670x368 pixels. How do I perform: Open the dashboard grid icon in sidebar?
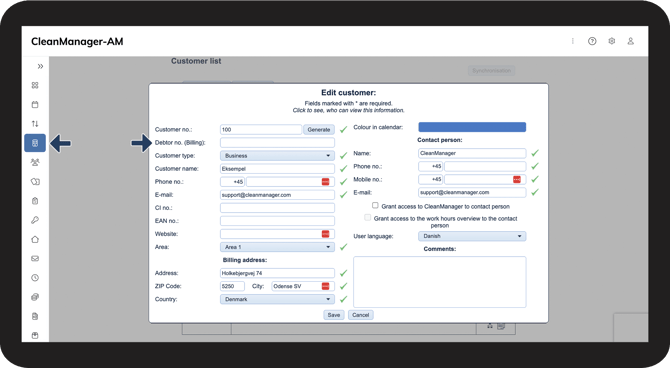[x=35, y=85]
